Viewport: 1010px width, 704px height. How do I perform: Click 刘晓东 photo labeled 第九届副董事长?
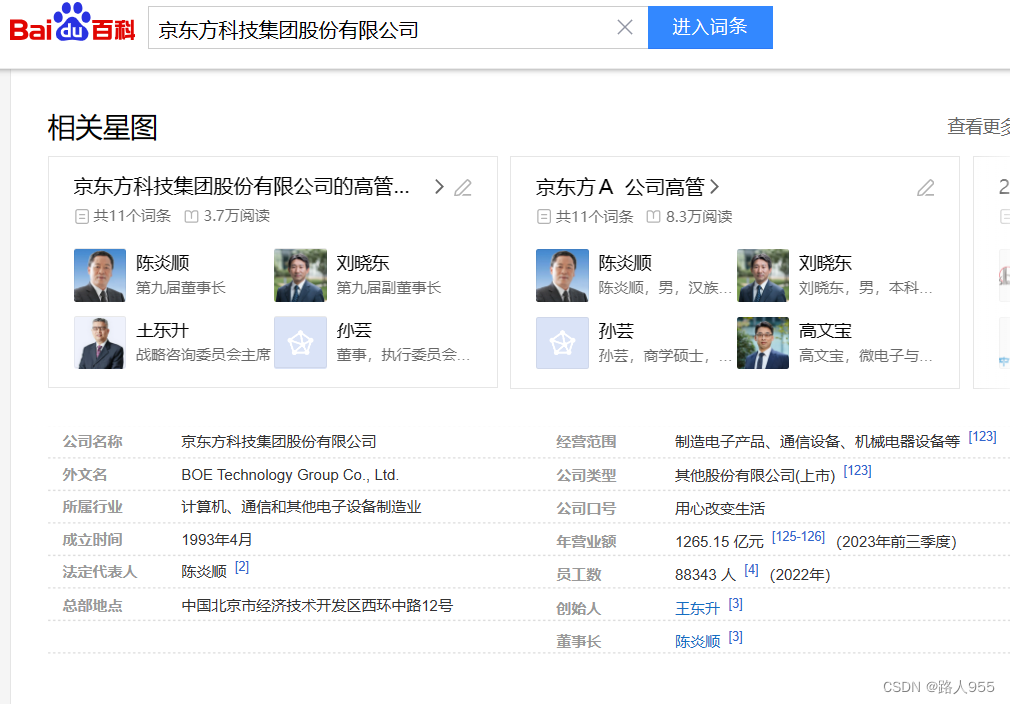coord(300,275)
